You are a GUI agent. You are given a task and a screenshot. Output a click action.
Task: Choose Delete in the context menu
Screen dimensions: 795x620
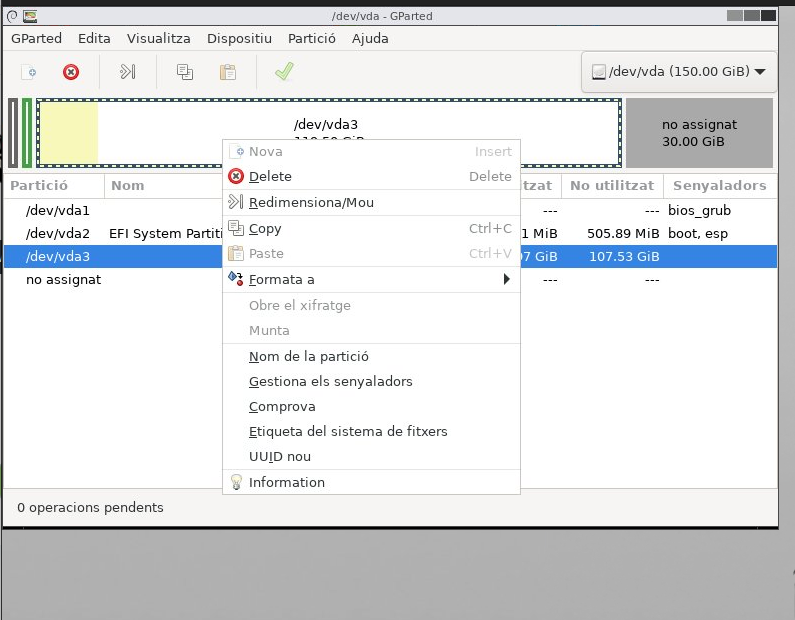coord(270,177)
